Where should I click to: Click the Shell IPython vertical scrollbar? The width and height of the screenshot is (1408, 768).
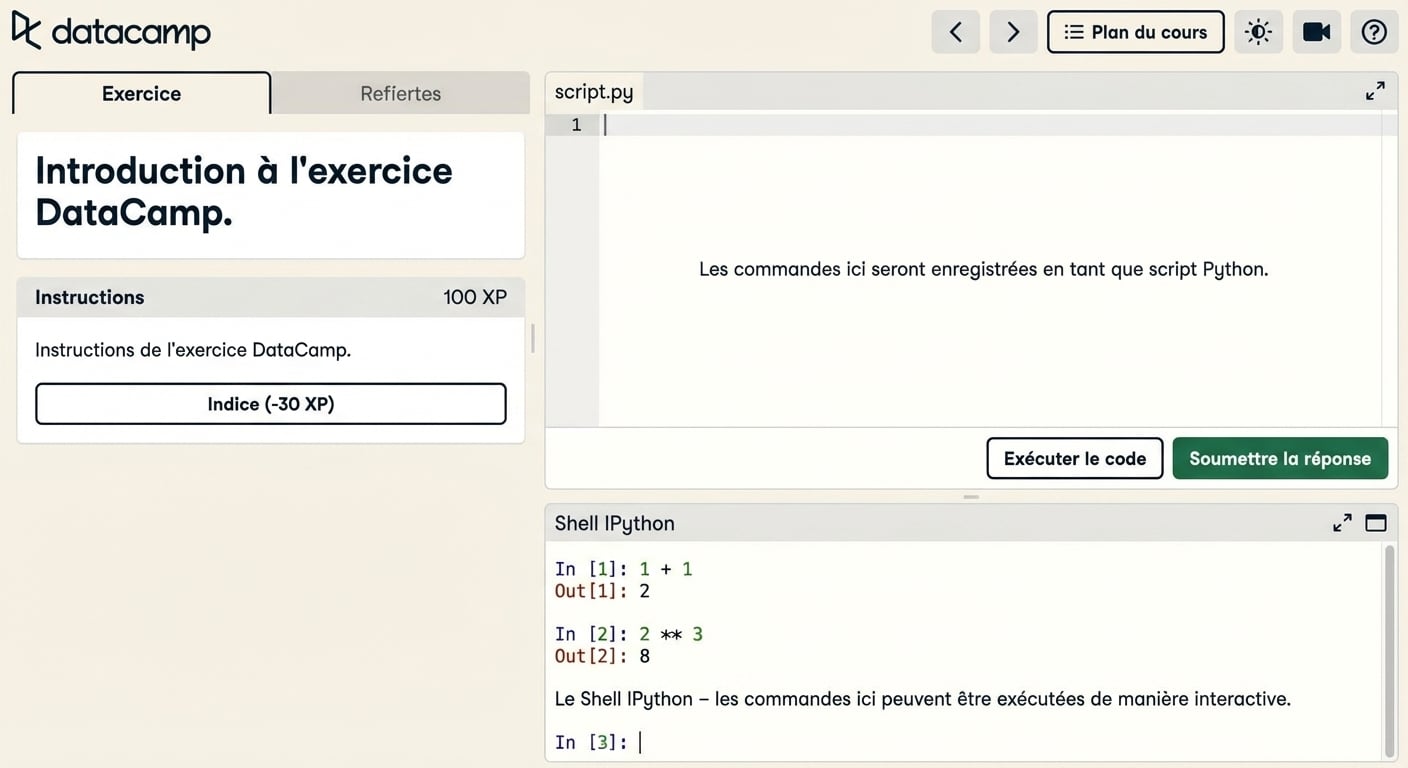click(x=1390, y=650)
